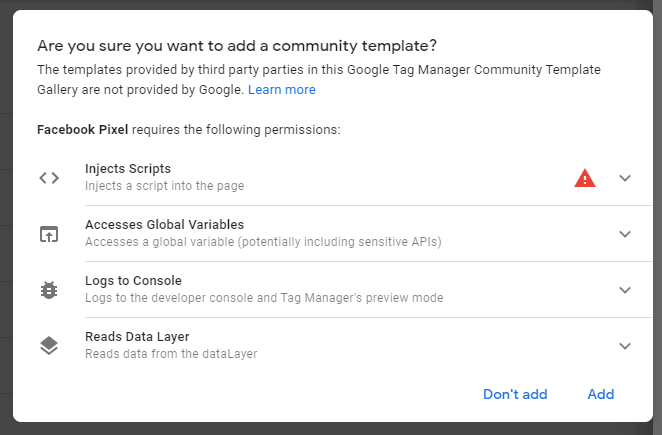The image size is (662, 435).
Task: Select the Logs to Console title text
Action: tap(133, 281)
